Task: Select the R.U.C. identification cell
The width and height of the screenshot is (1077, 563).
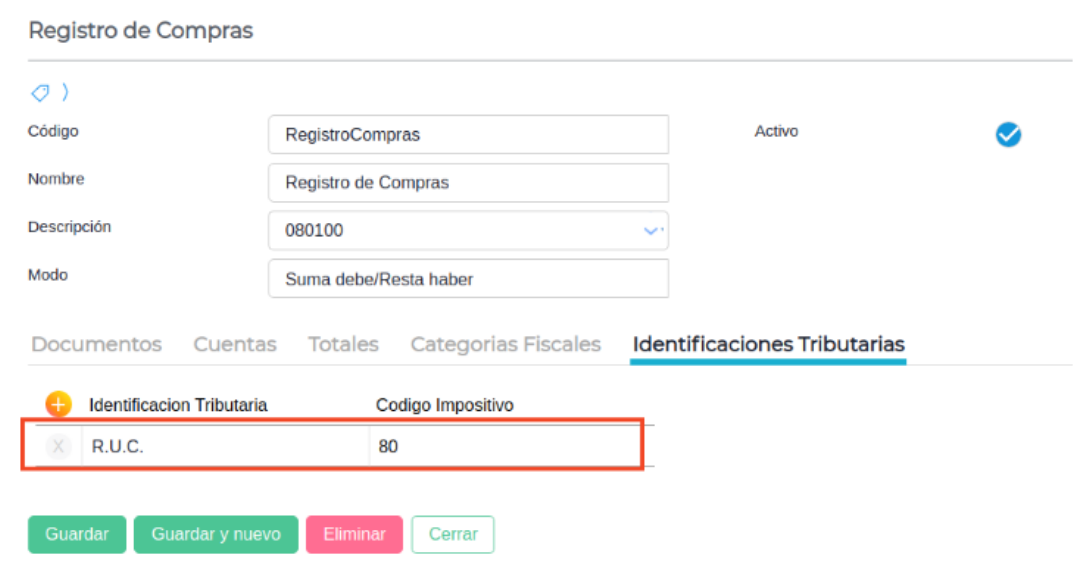Action: 225,447
